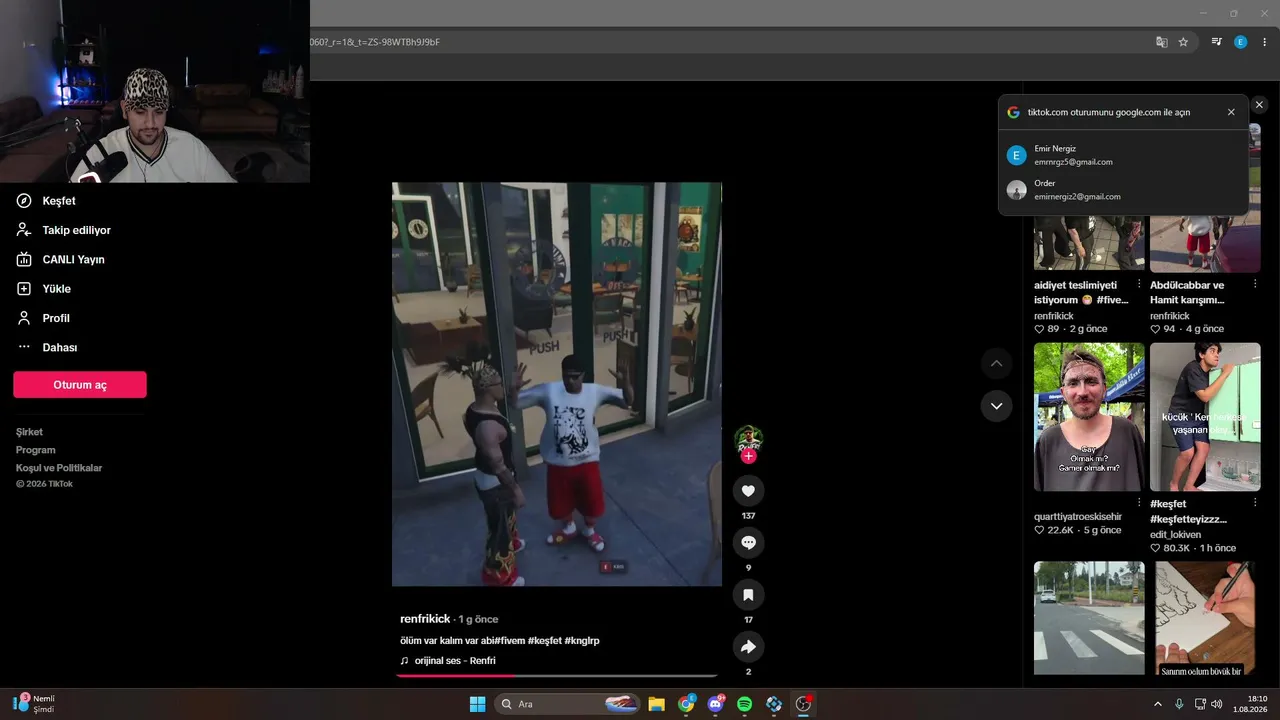Open Chrome from the taskbar

[x=686, y=704]
